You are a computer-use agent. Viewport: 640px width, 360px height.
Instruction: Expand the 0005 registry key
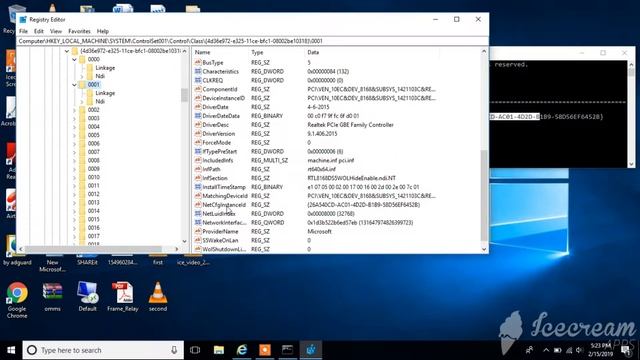(74, 135)
